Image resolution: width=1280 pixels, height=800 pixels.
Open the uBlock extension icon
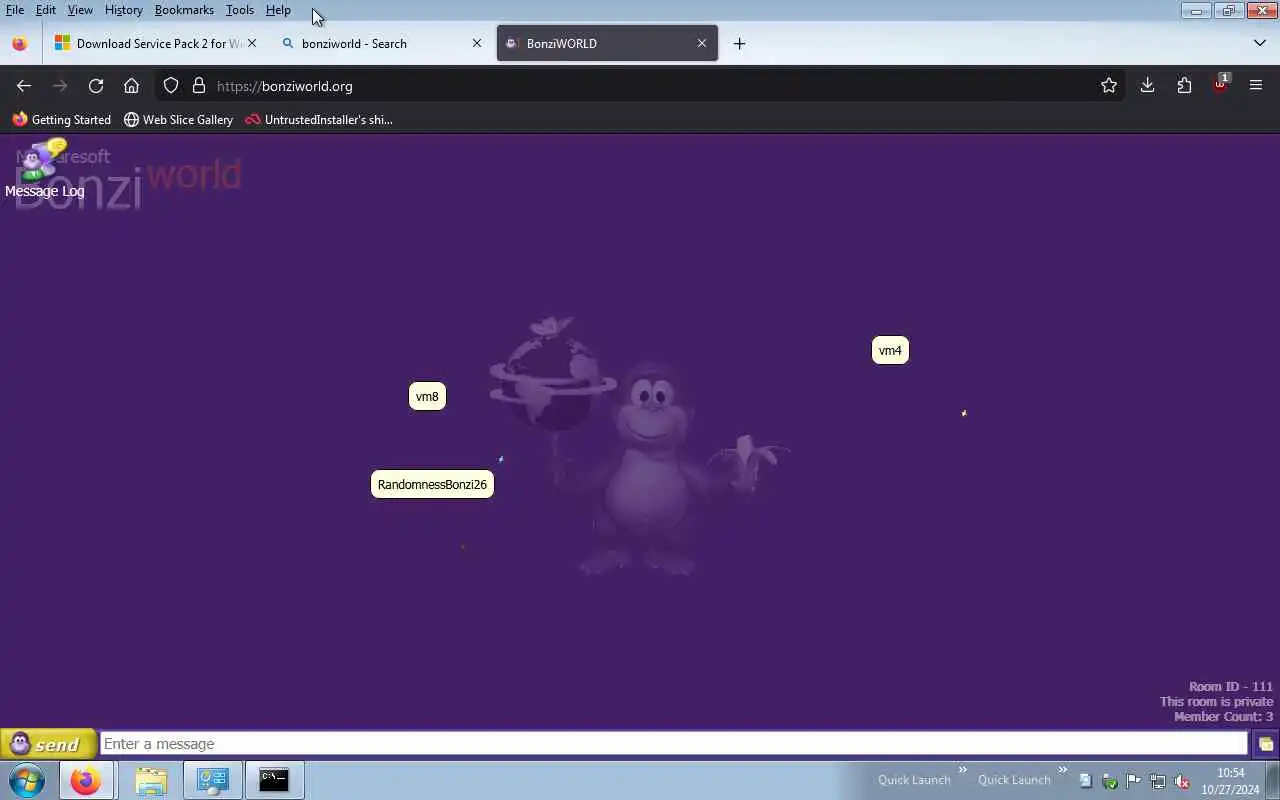1221,85
